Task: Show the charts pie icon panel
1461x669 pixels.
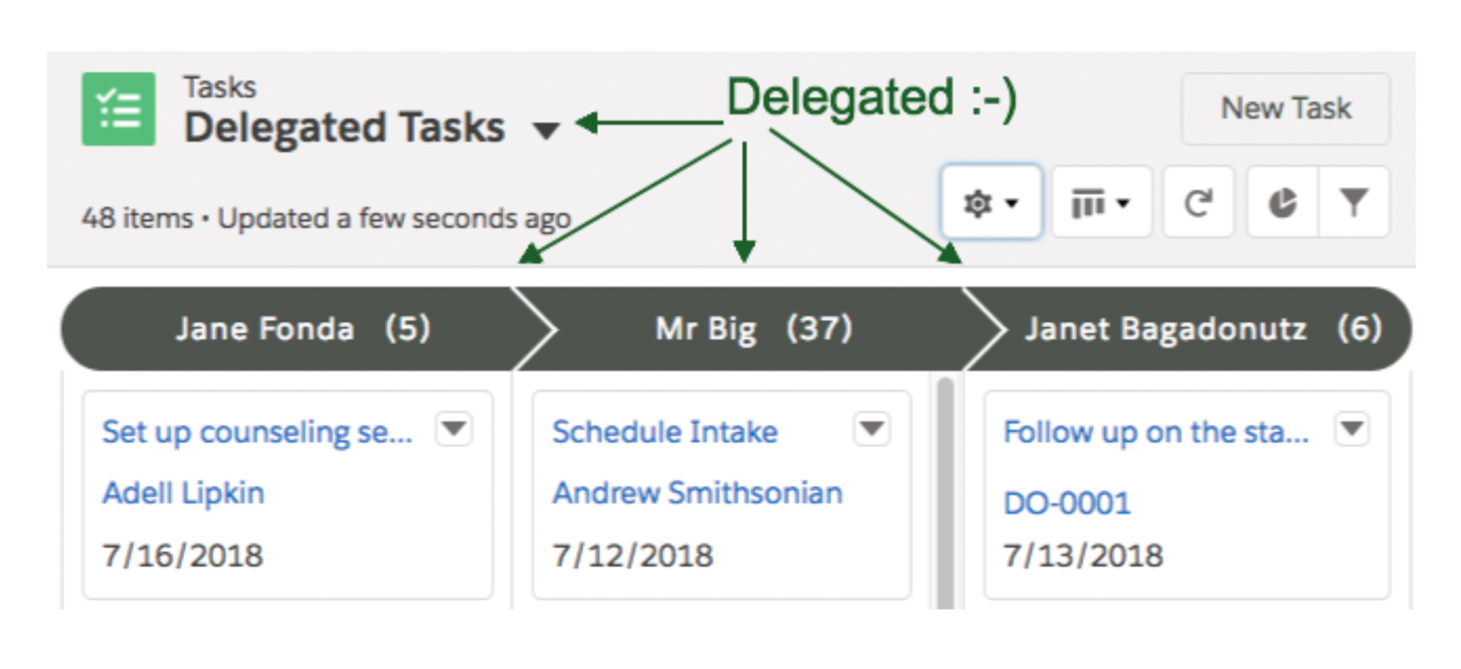Action: pyautogui.click(x=1283, y=203)
